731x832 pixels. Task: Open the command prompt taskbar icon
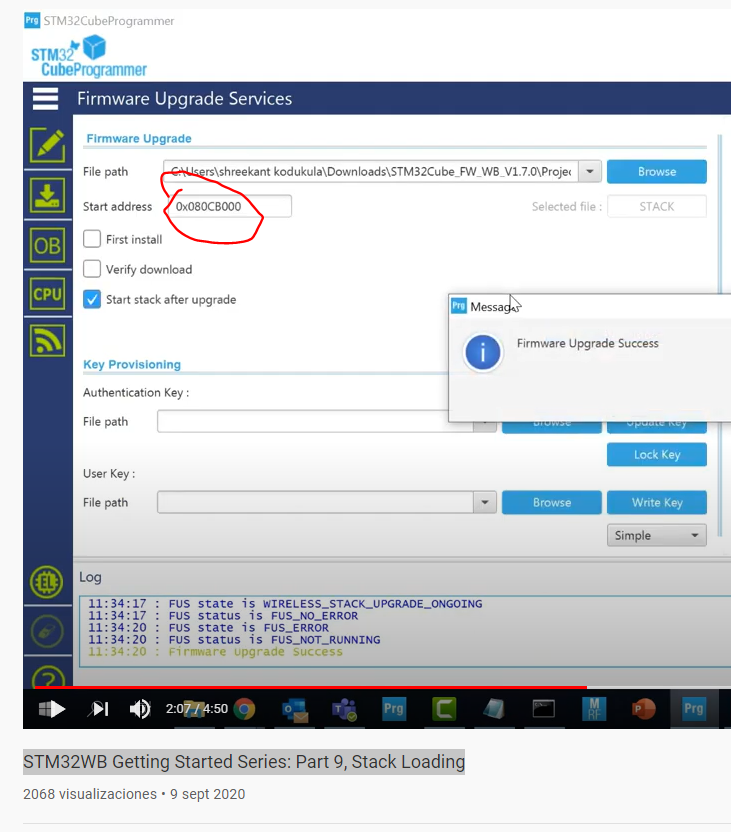(544, 708)
